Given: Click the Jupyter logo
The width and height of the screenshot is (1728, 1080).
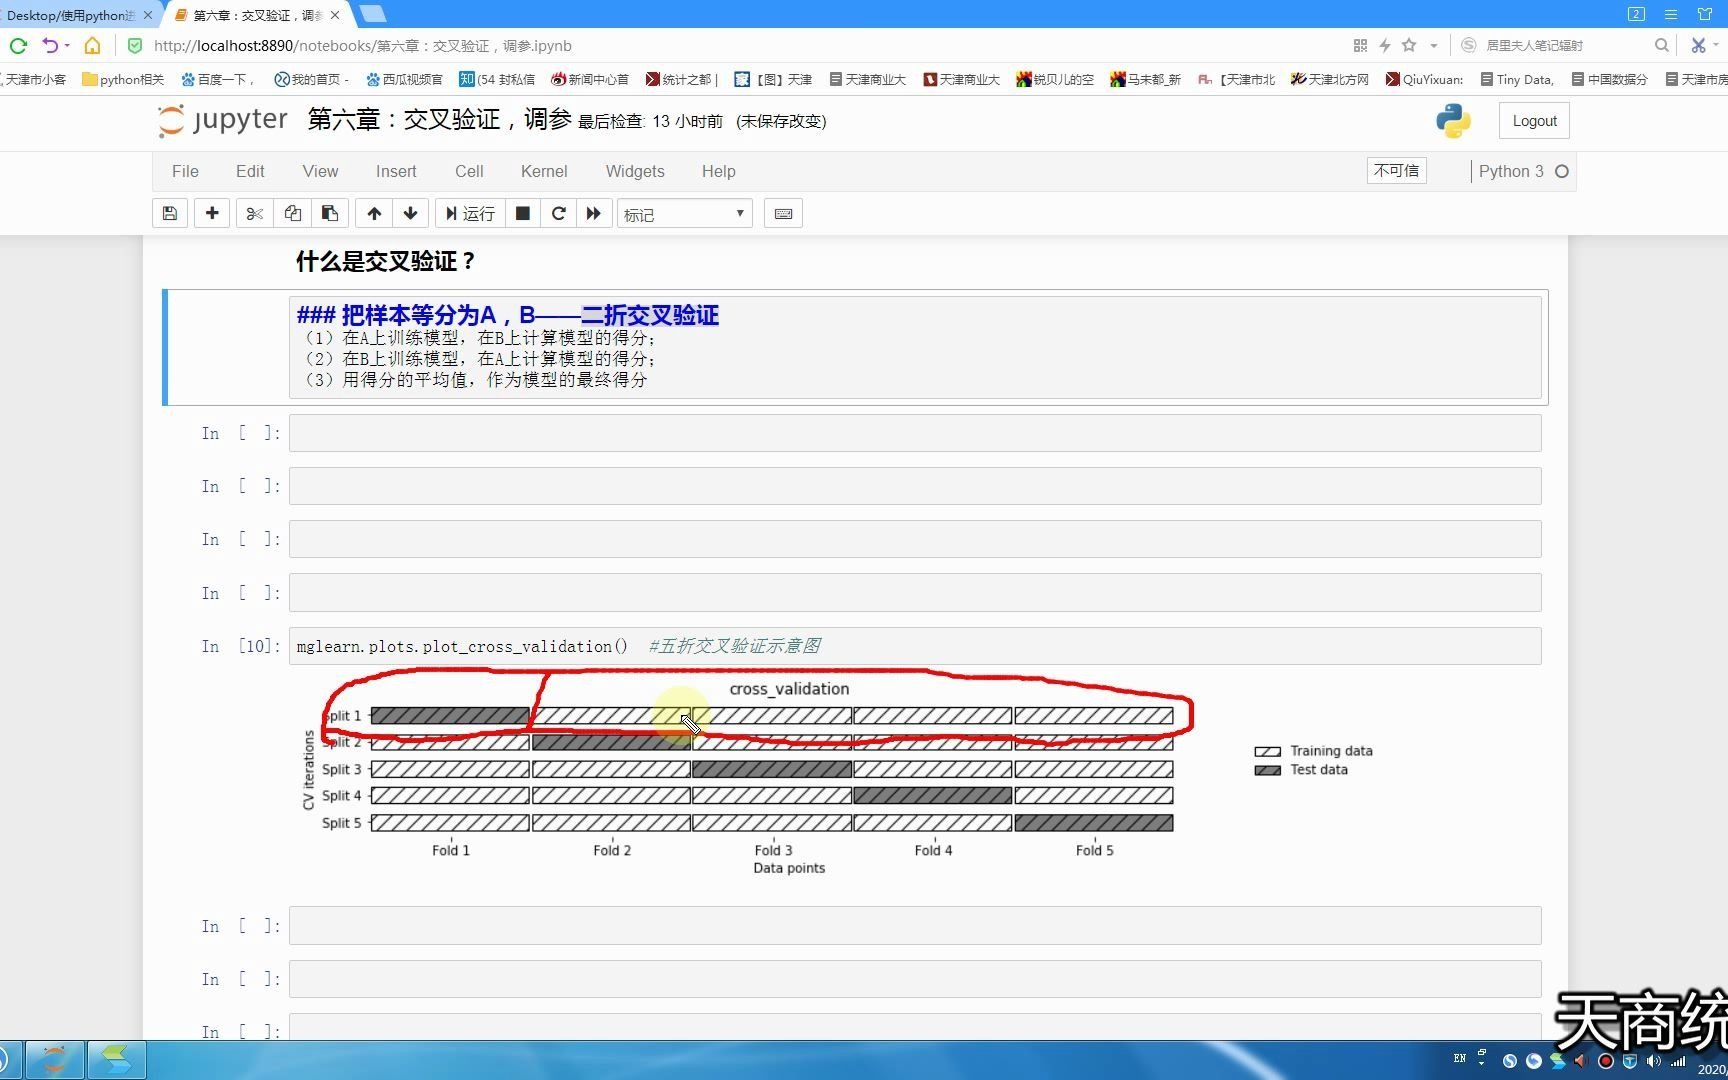Looking at the screenshot, I should click(x=222, y=120).
